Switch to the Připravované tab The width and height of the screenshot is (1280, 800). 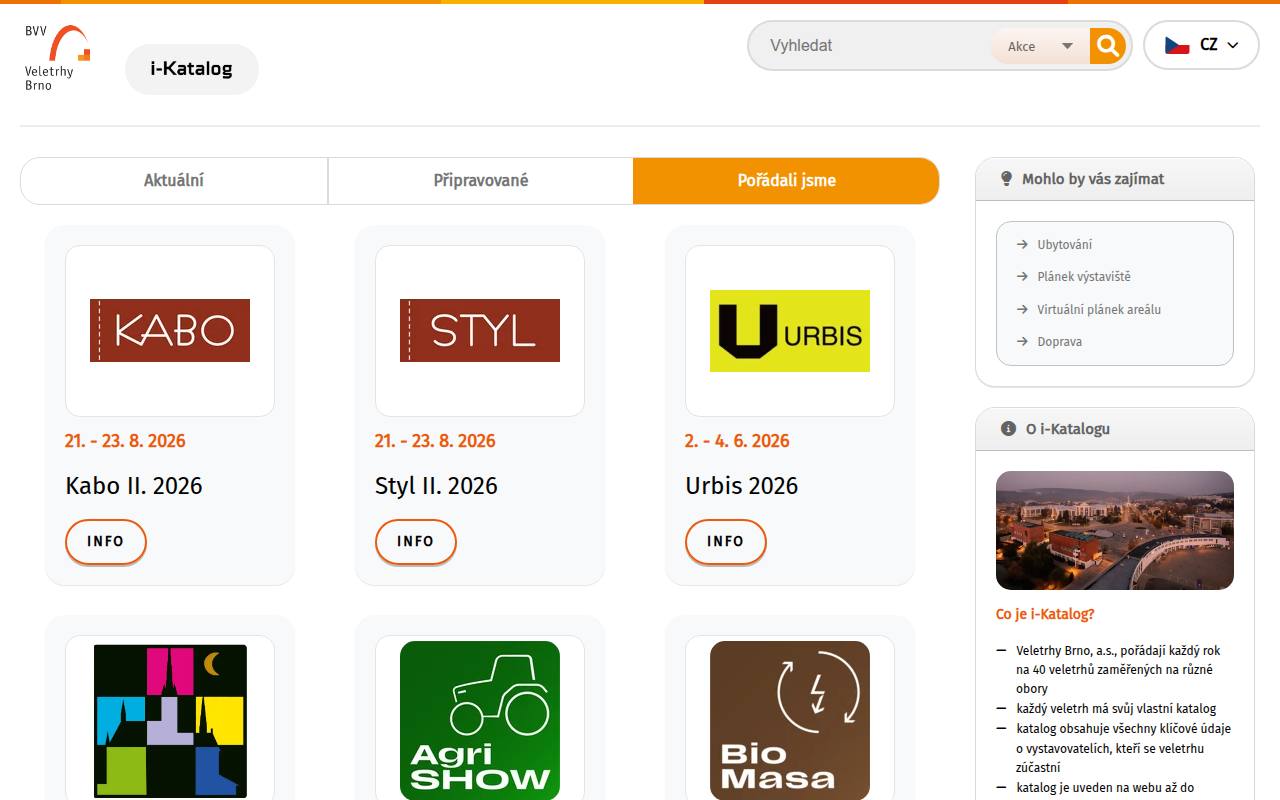click(x=481, y=181)
